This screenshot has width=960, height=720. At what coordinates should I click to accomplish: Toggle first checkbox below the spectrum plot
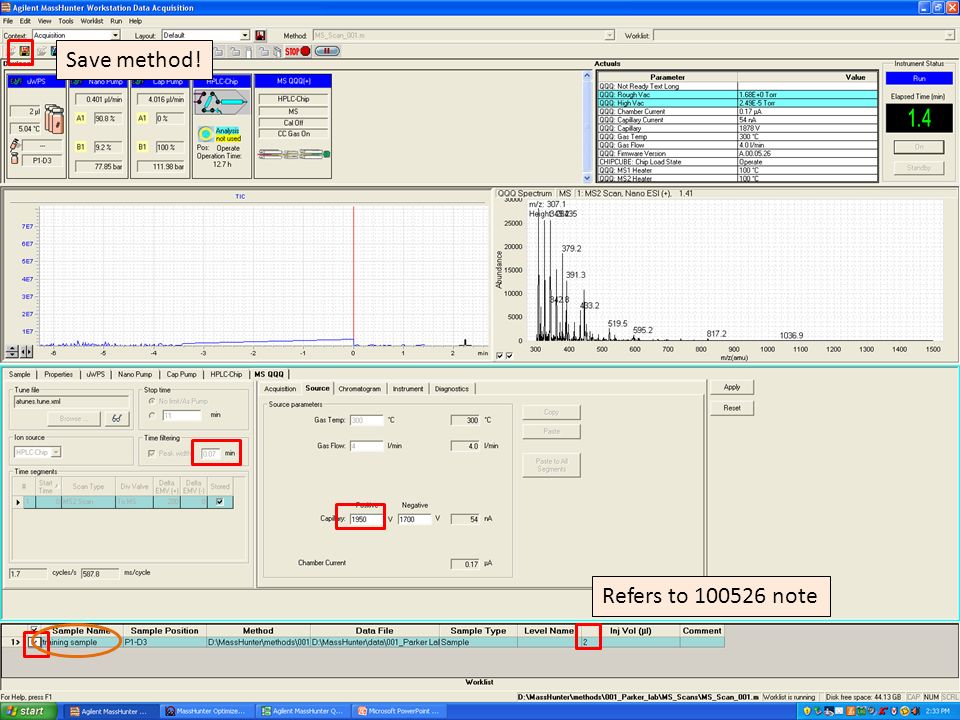point(500,355)
